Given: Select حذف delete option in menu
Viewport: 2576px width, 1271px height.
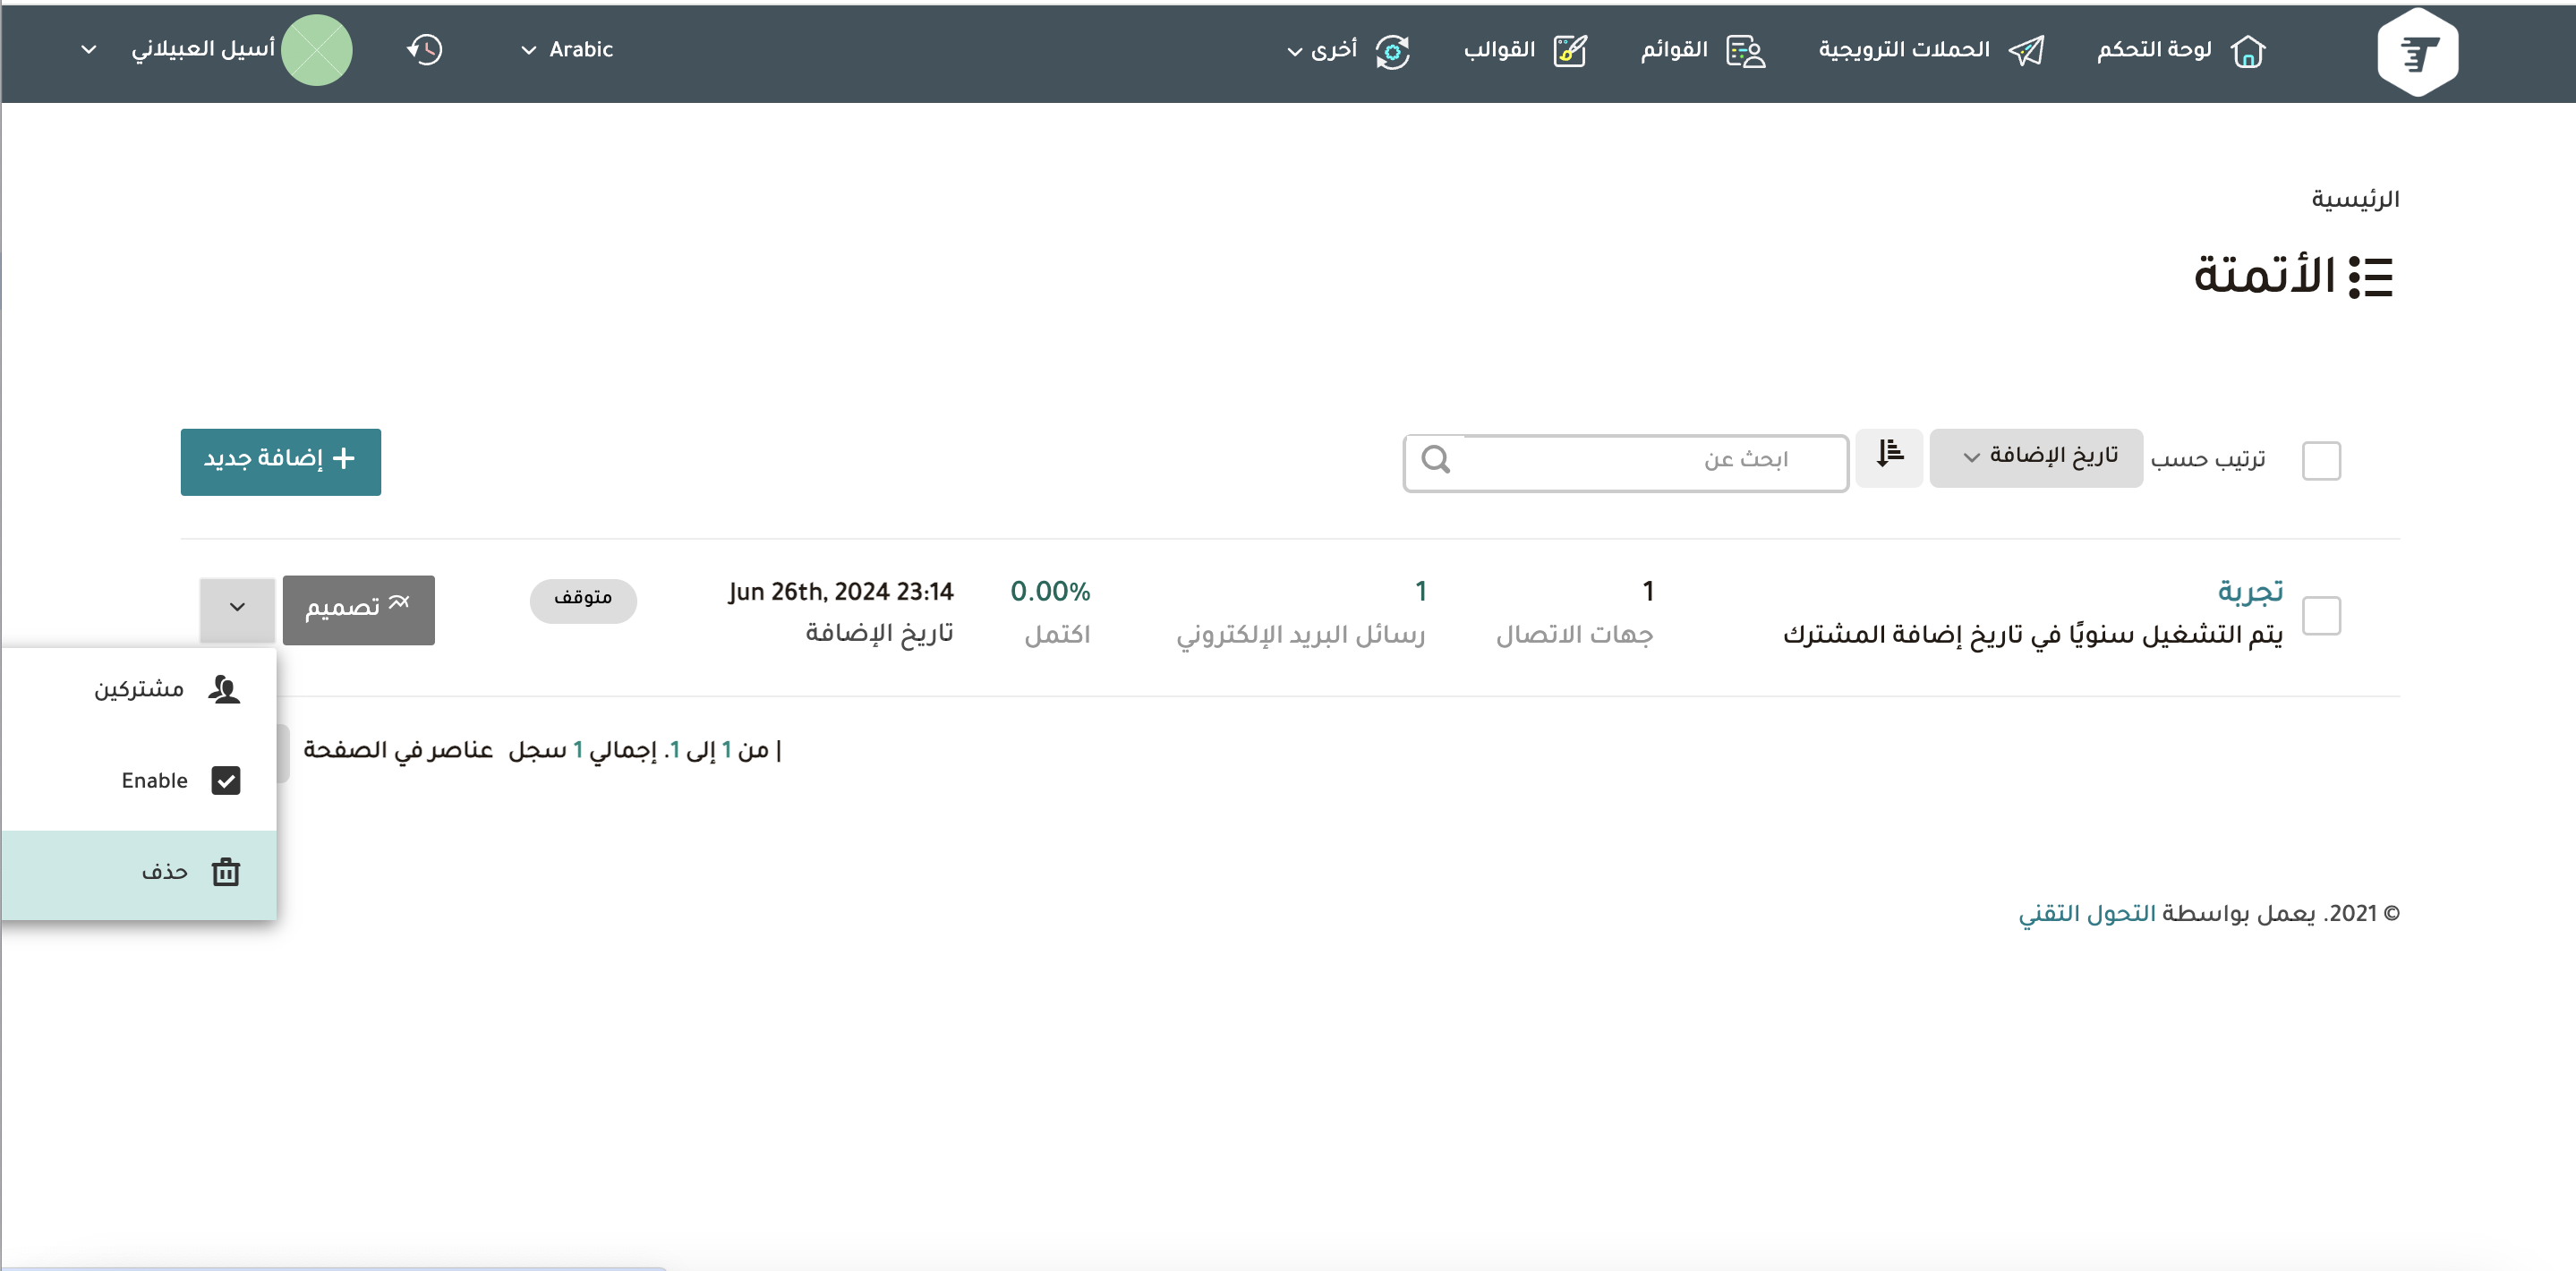Looking at the screenshot, I should (165, 872).
